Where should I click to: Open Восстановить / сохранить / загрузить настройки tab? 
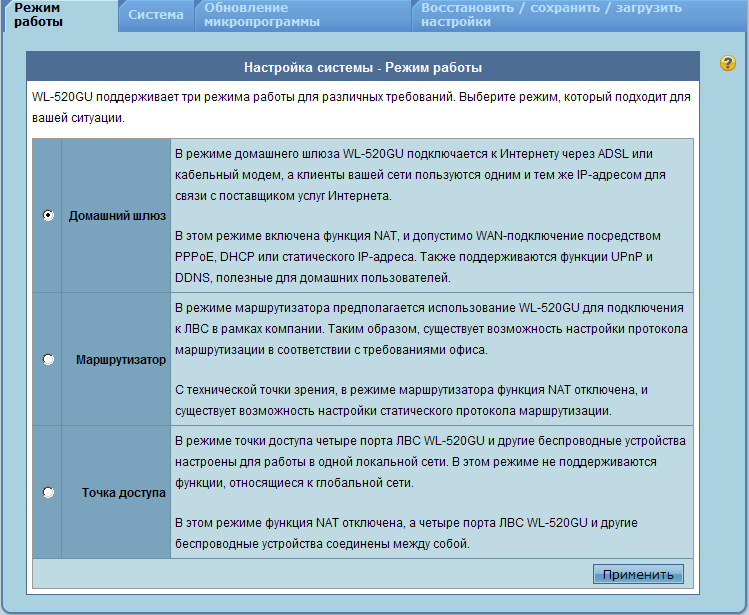580,15
